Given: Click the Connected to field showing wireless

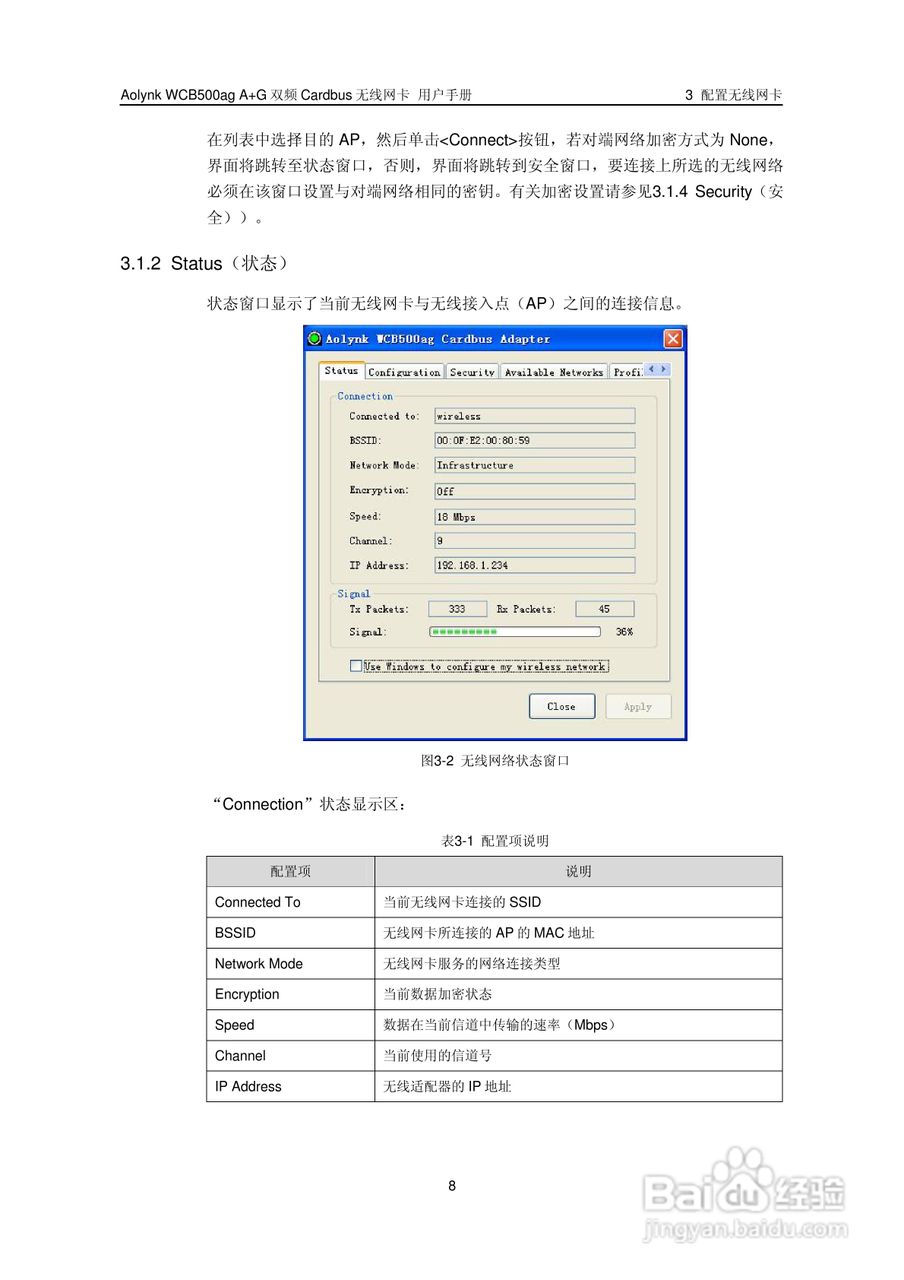Looking at the screenshot, I should 534,416.
